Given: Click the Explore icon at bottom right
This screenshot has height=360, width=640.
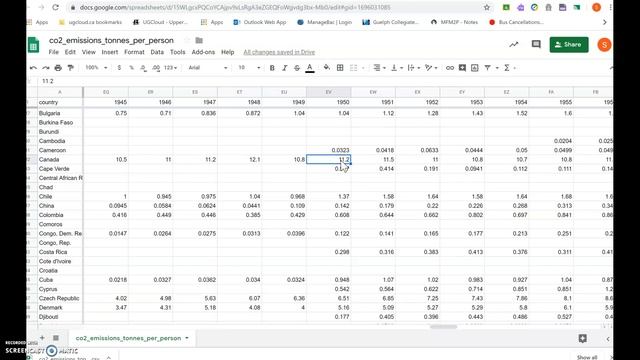Looking at the screenshot, I should (x=582, y=338).
